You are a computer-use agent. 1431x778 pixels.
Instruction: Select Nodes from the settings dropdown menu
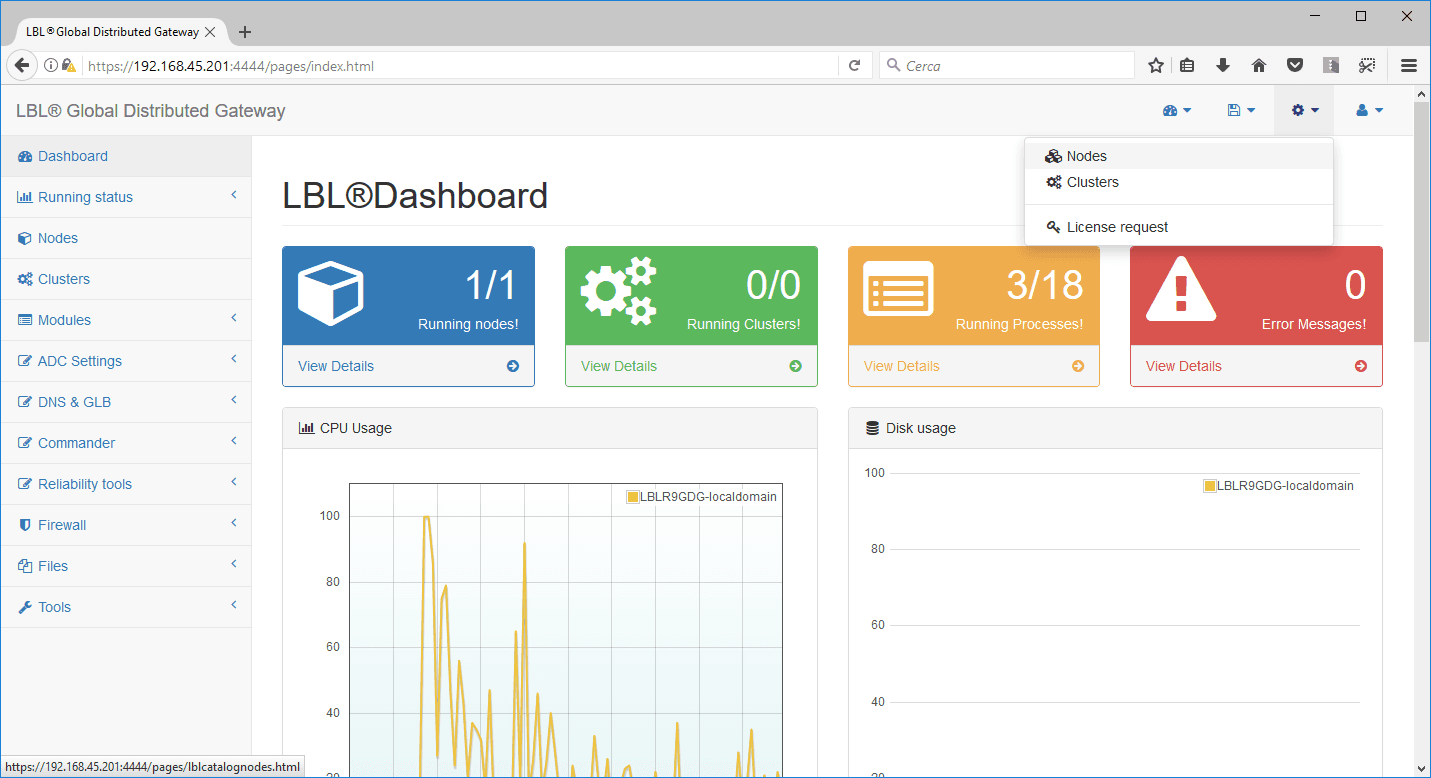pos(1086,156)
